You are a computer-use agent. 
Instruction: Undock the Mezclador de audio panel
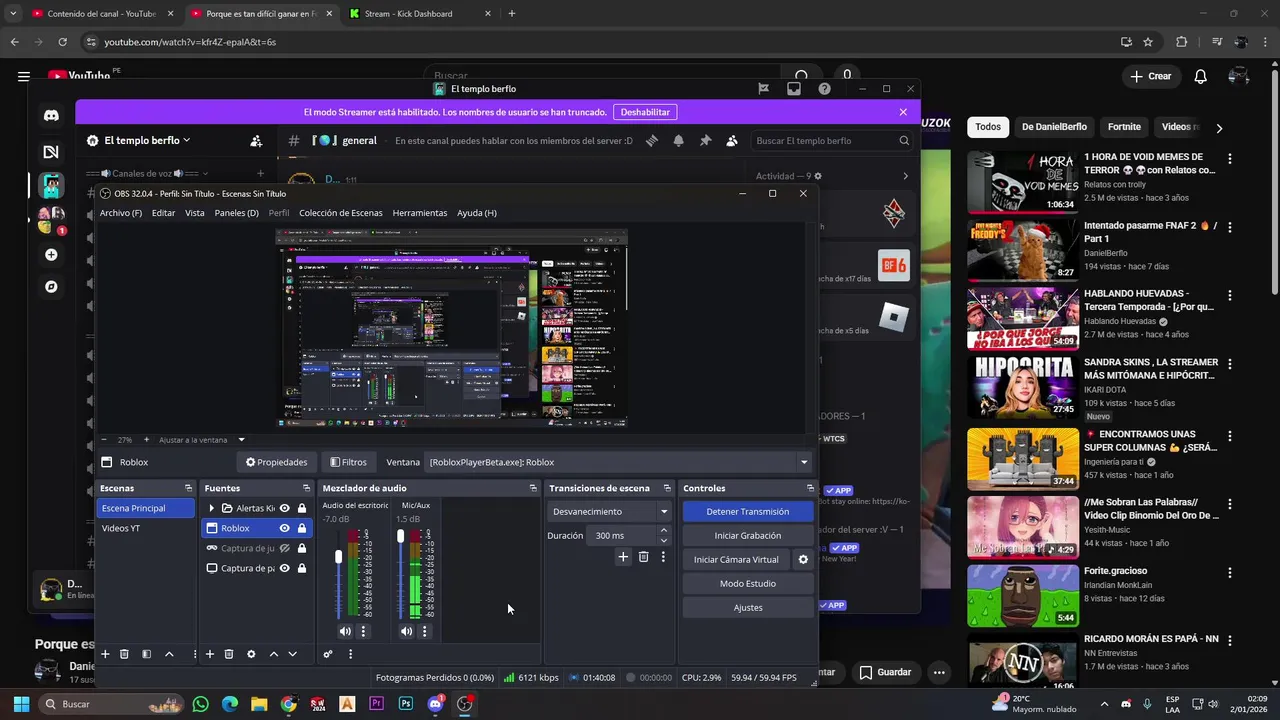point(533,488)
